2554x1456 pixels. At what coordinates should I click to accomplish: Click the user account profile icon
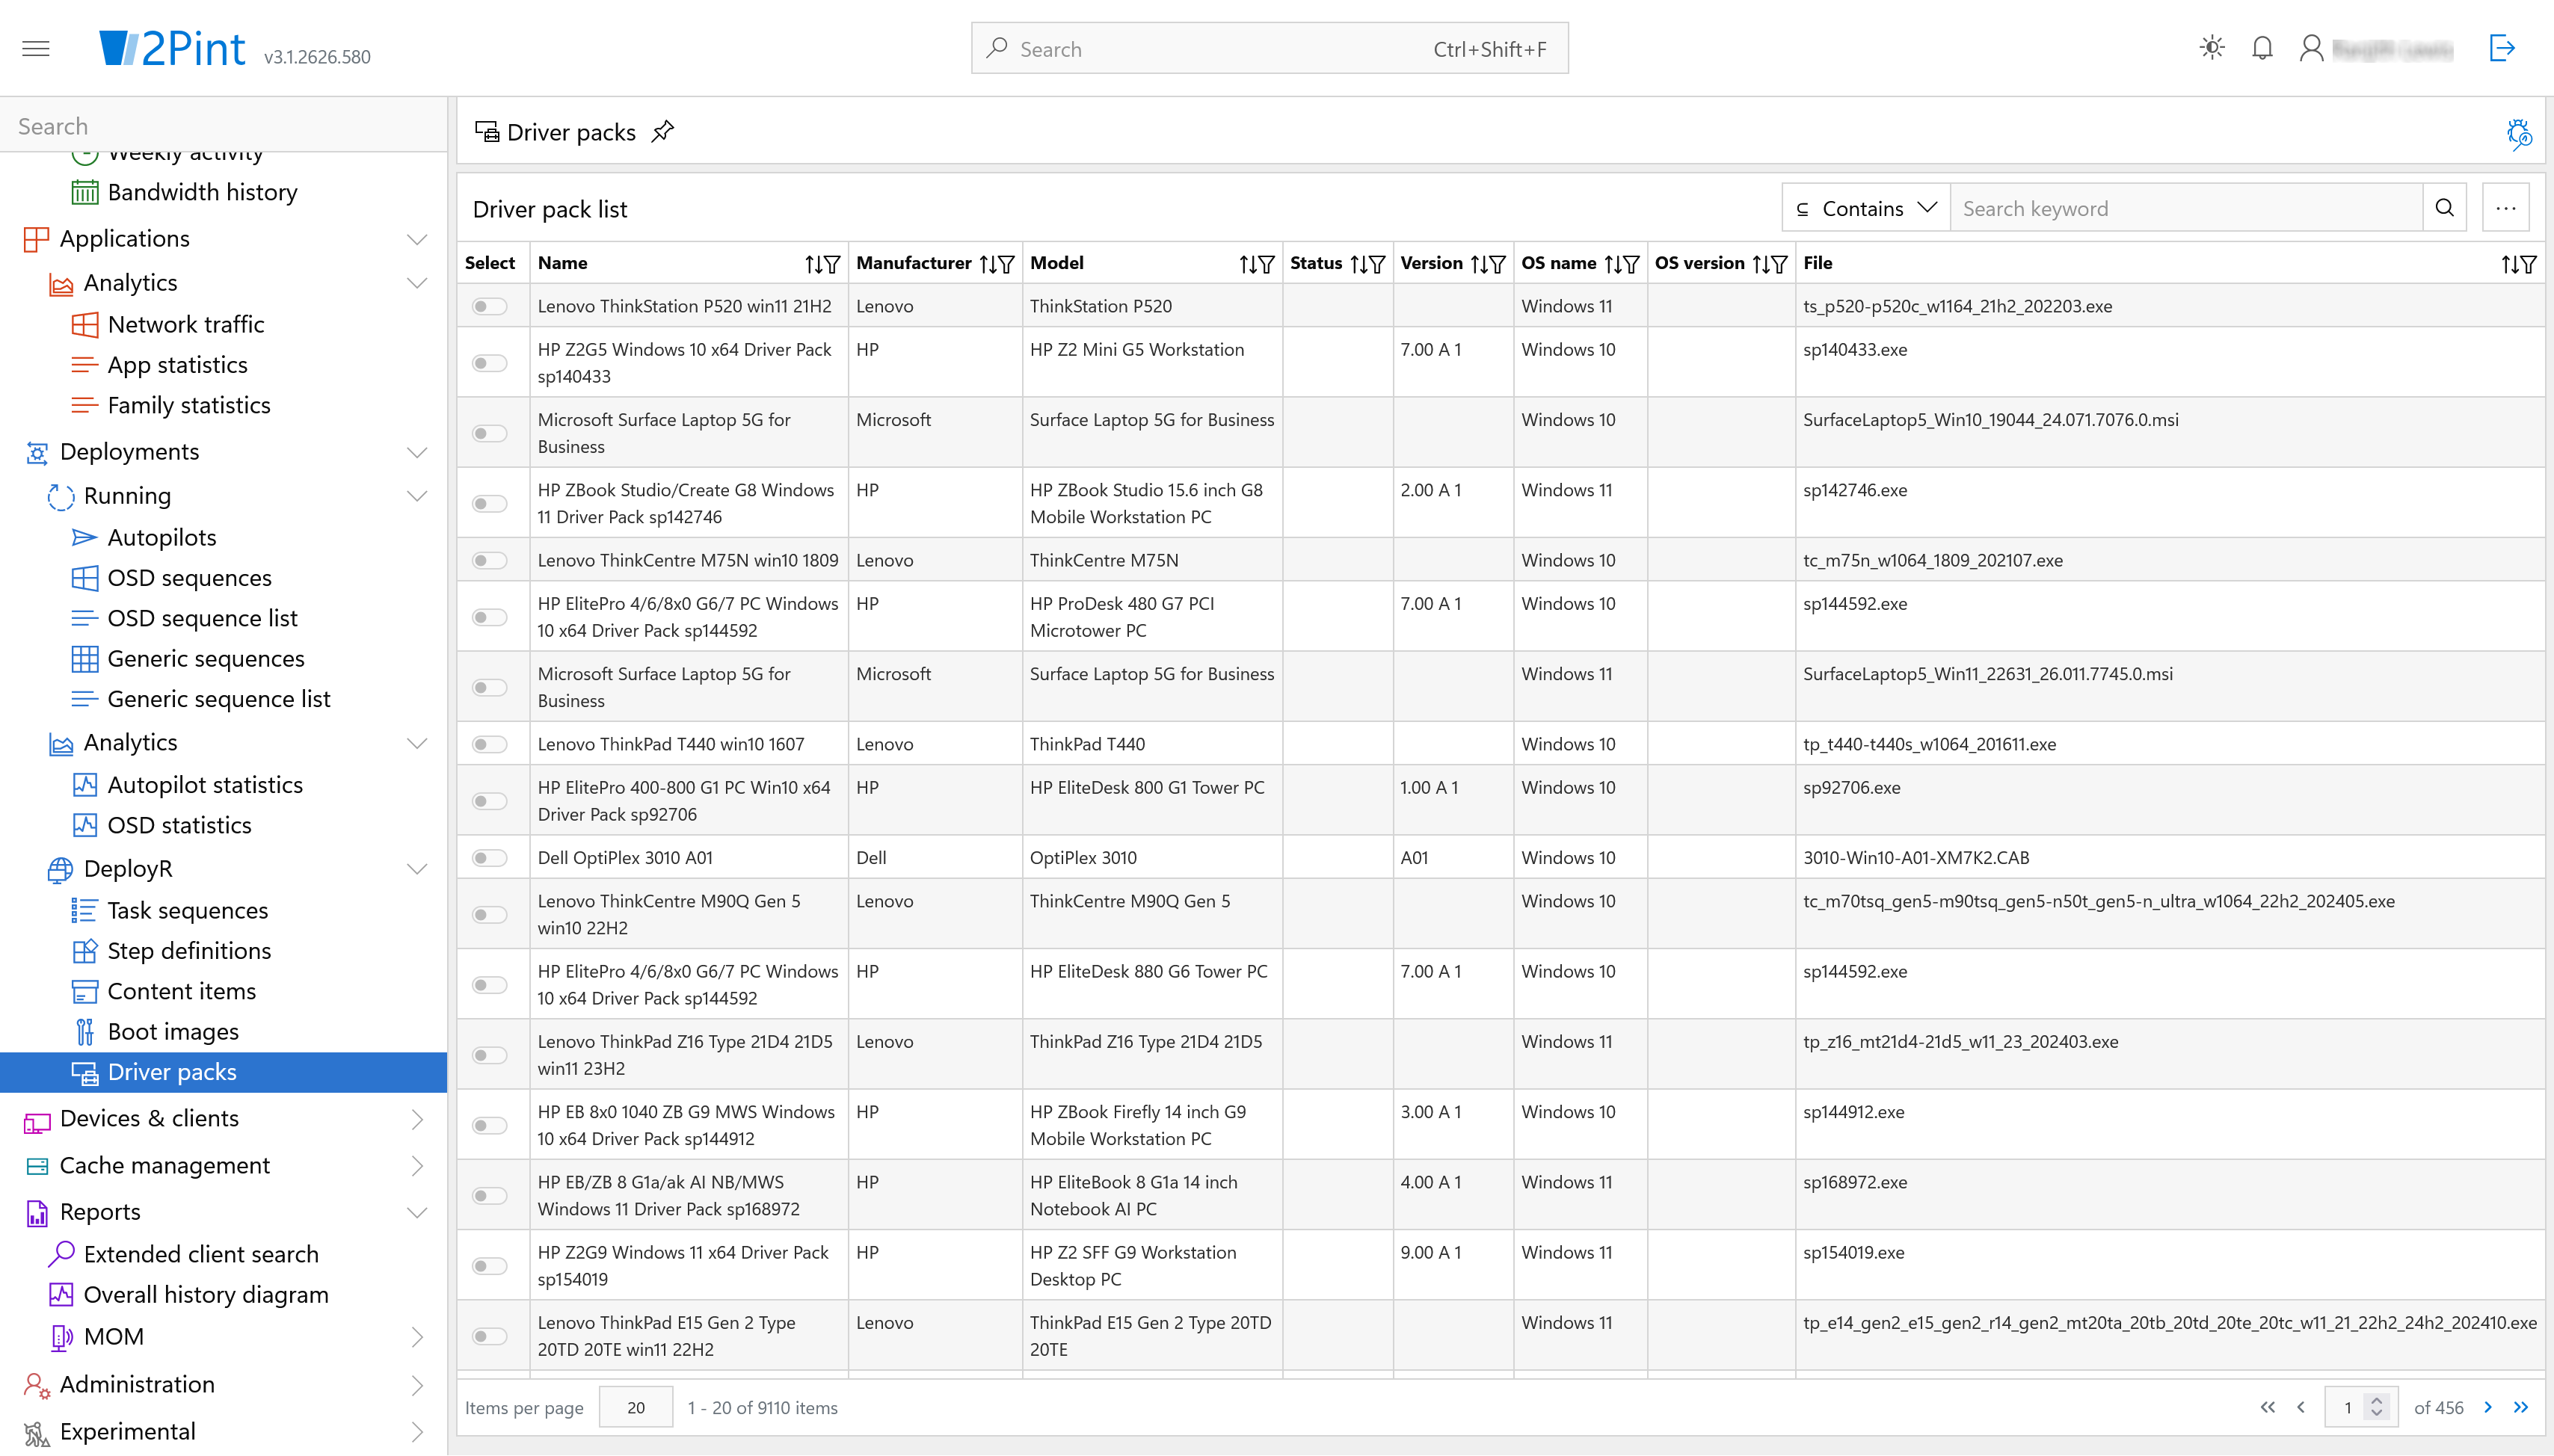tap(2311, 48)
